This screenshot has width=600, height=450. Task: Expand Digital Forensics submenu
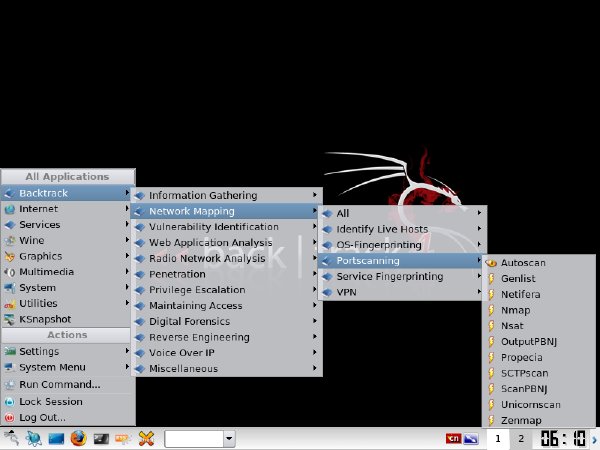click(227, 321)
